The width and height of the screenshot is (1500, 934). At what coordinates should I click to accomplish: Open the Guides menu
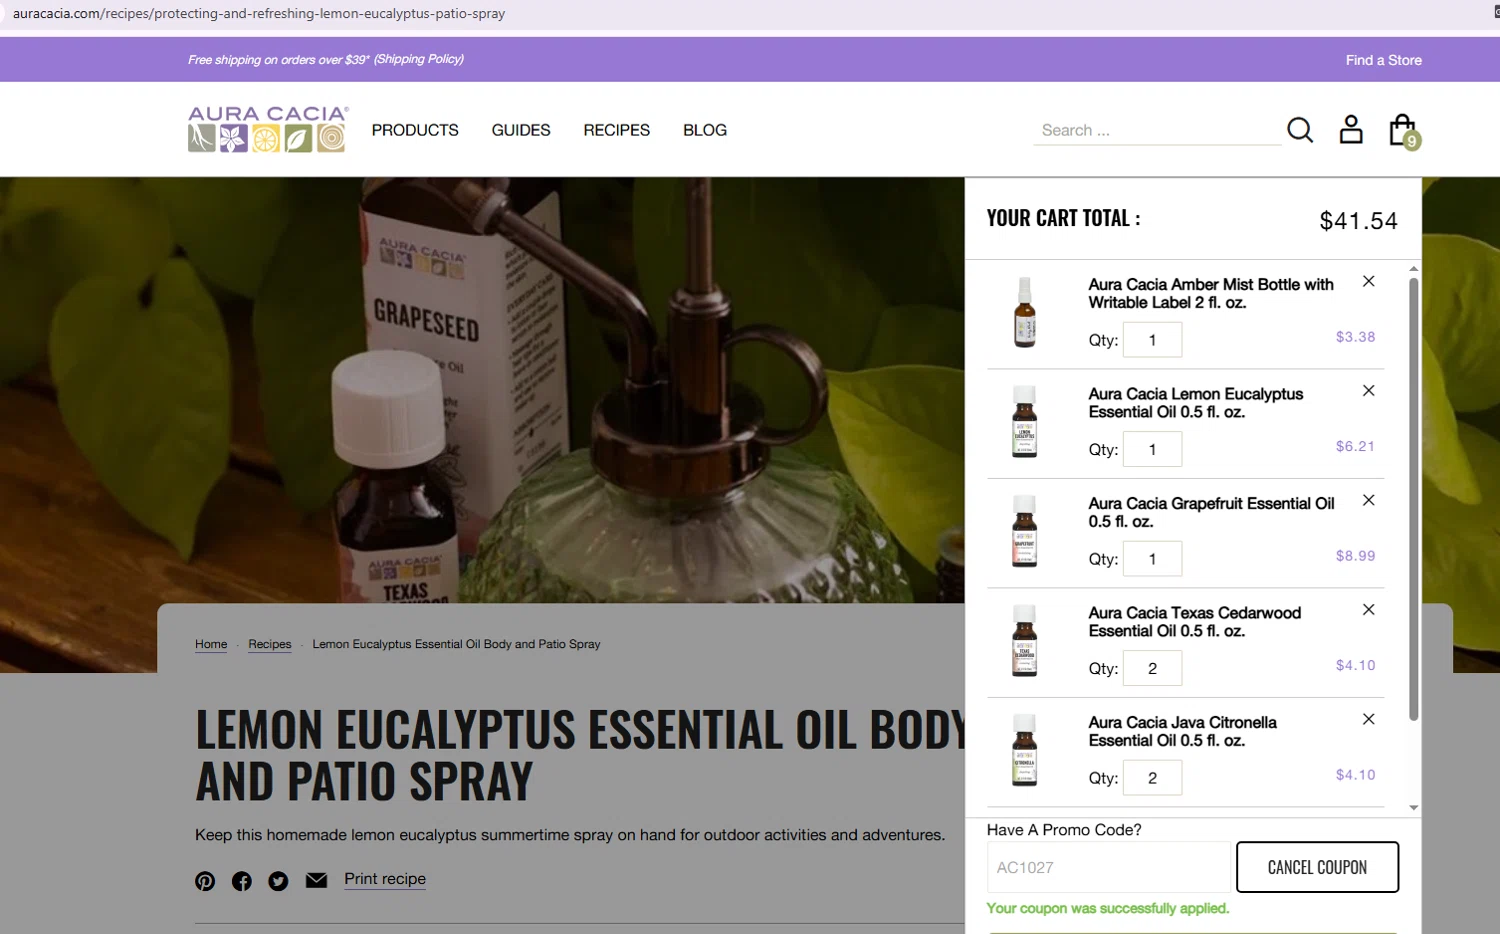(x=521, y=130)
